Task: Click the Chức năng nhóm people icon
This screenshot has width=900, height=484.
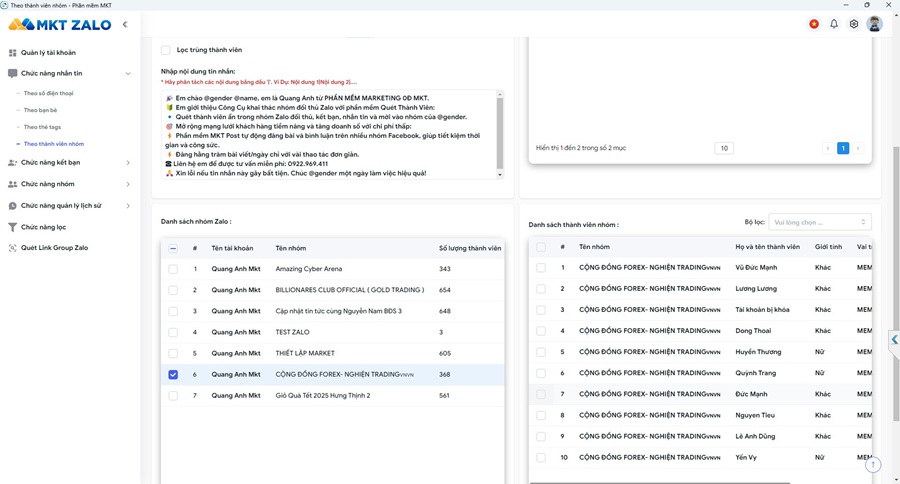Action: [13, 184]
